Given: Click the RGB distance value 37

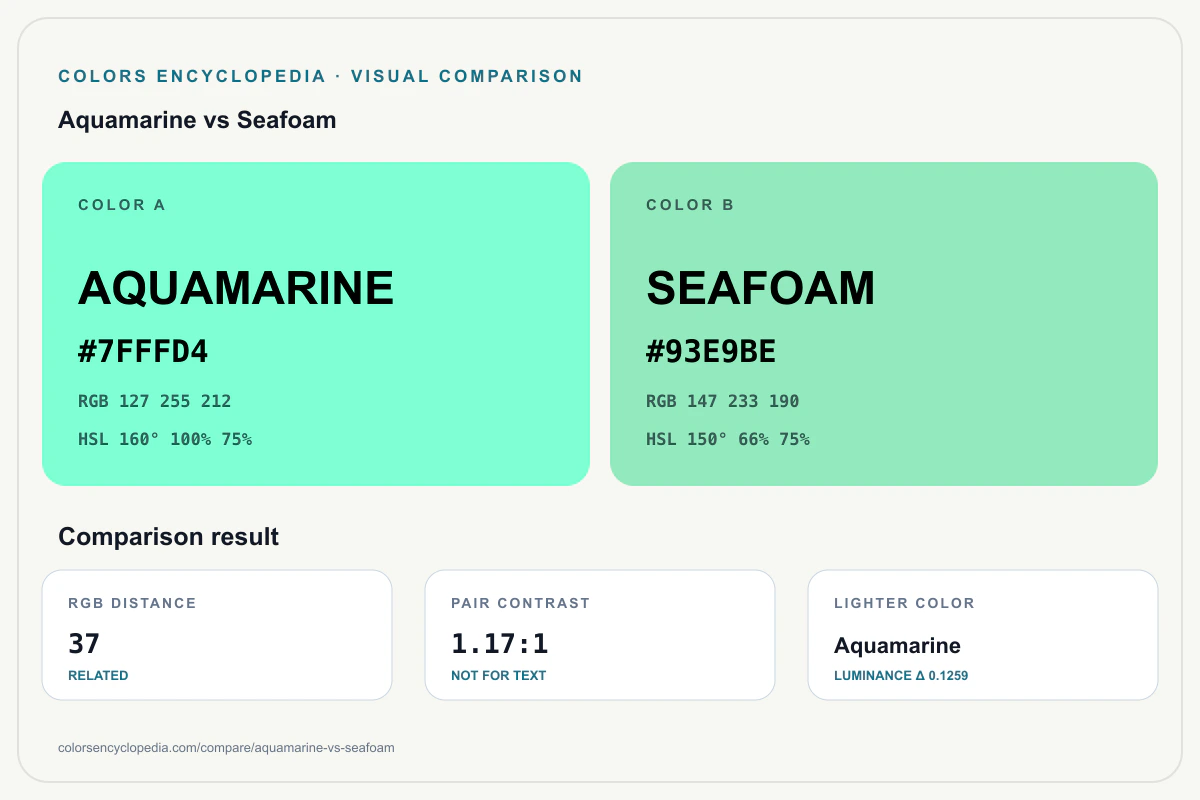Looking at the screenshot, I should 84,644.
